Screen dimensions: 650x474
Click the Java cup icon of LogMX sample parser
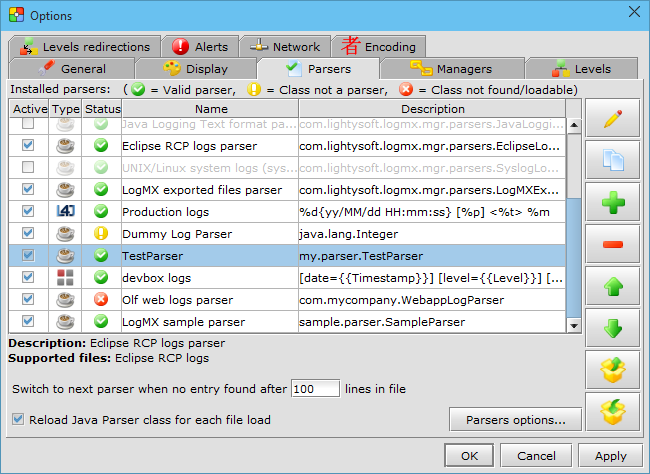[x=65, y=321]
